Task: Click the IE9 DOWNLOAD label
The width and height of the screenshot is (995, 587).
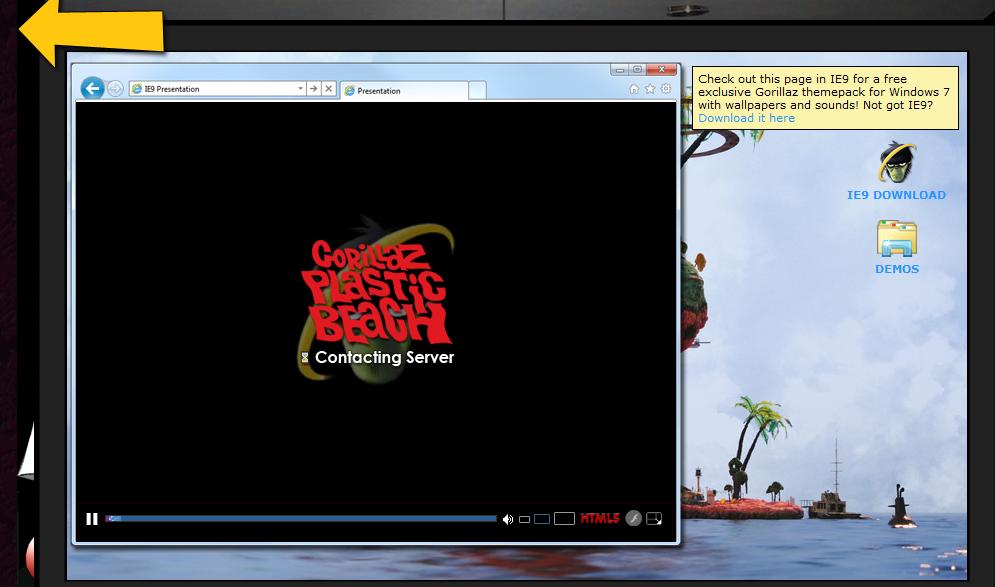Action: tap(897, 195)
